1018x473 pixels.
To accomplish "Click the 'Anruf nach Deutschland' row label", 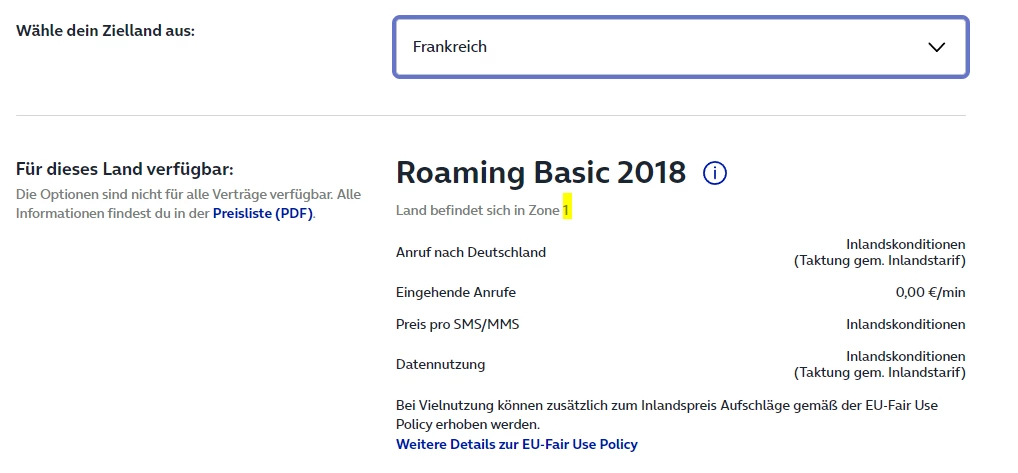I will click(x=471, y=252).
